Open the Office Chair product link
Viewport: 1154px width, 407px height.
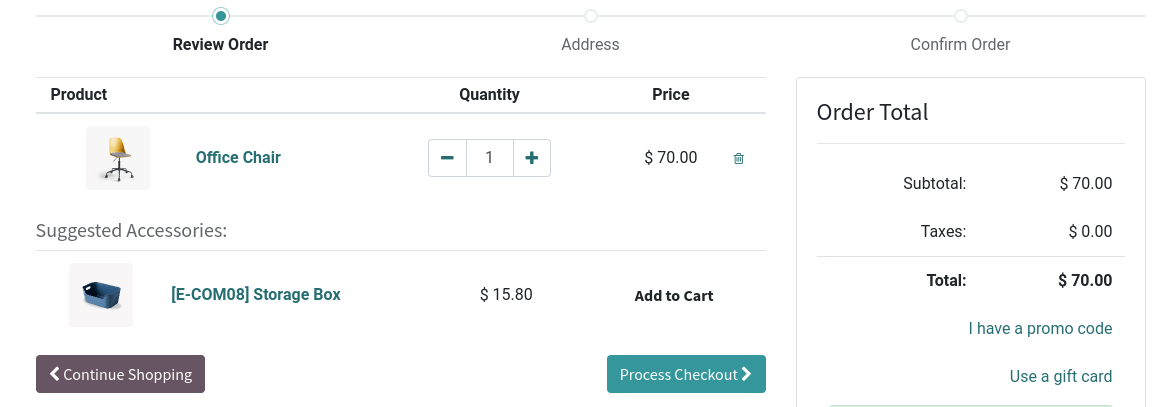[x=238, y=158]
